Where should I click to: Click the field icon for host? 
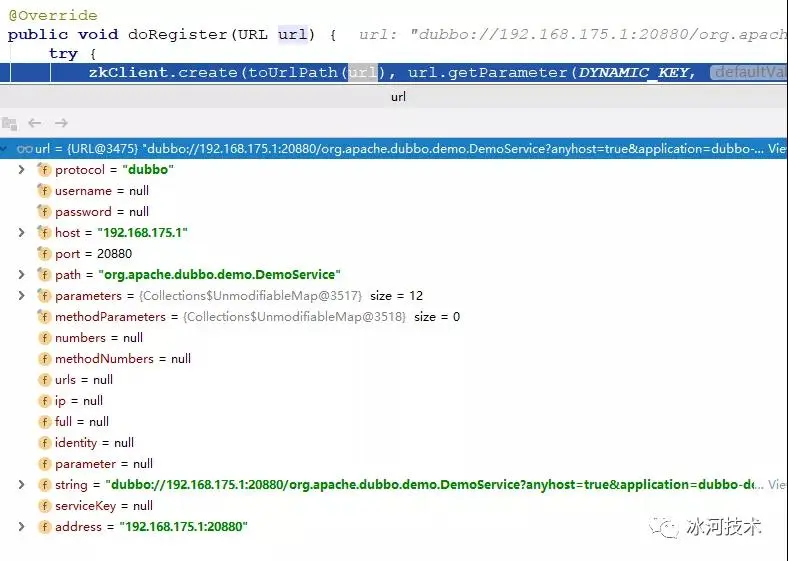click(44, 233)
